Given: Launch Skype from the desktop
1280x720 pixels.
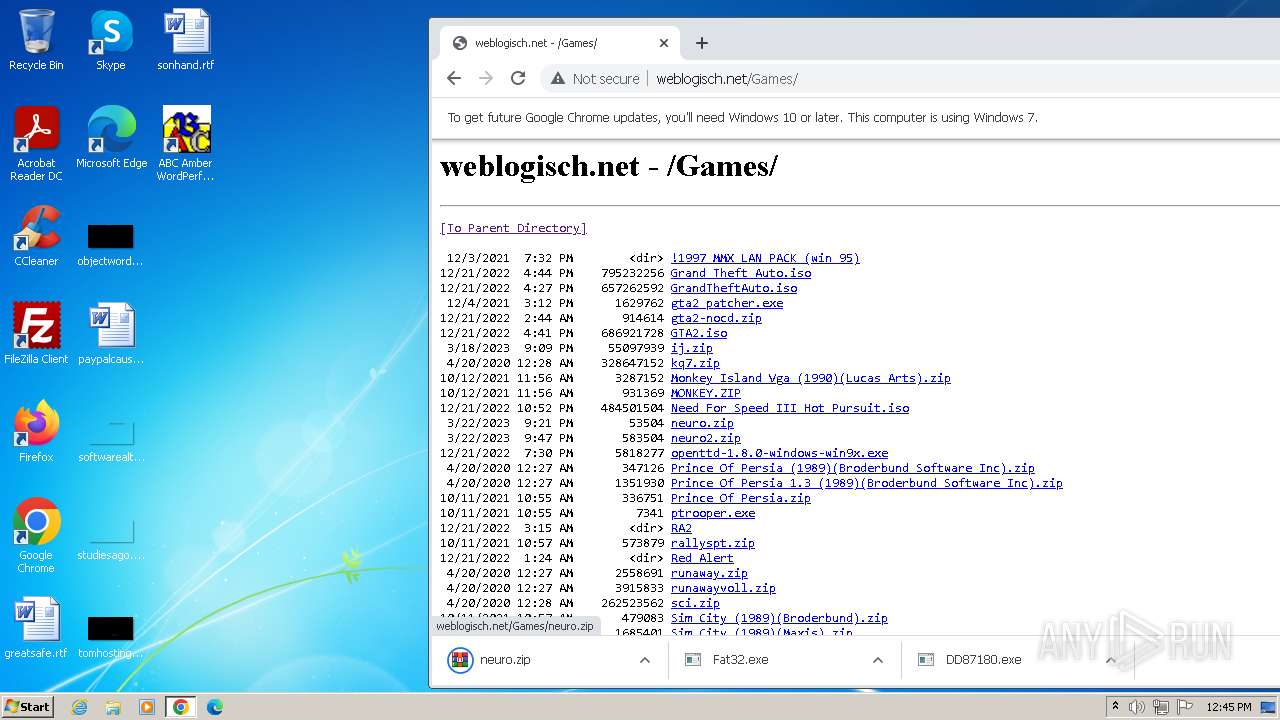Looking at the screenshot, I should [111, 40].
